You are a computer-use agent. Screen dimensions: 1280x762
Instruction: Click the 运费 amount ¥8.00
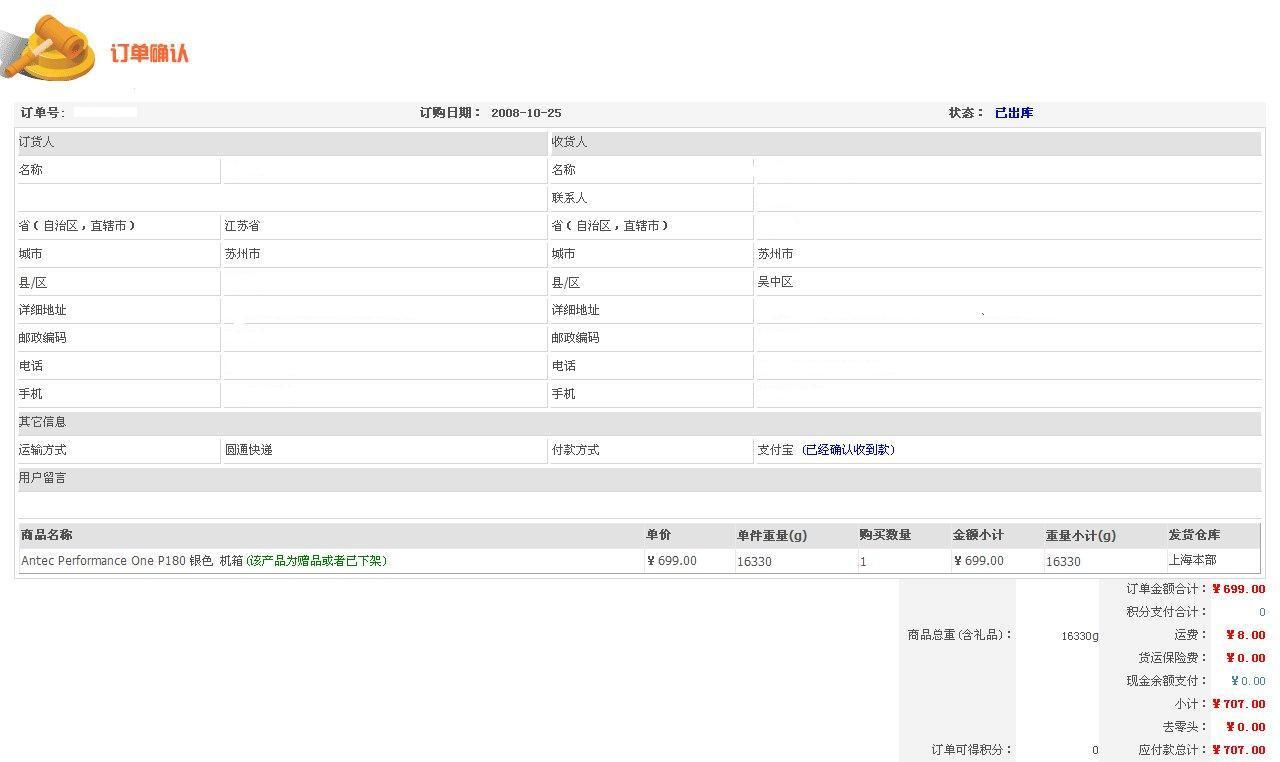tap(1245, 635)
